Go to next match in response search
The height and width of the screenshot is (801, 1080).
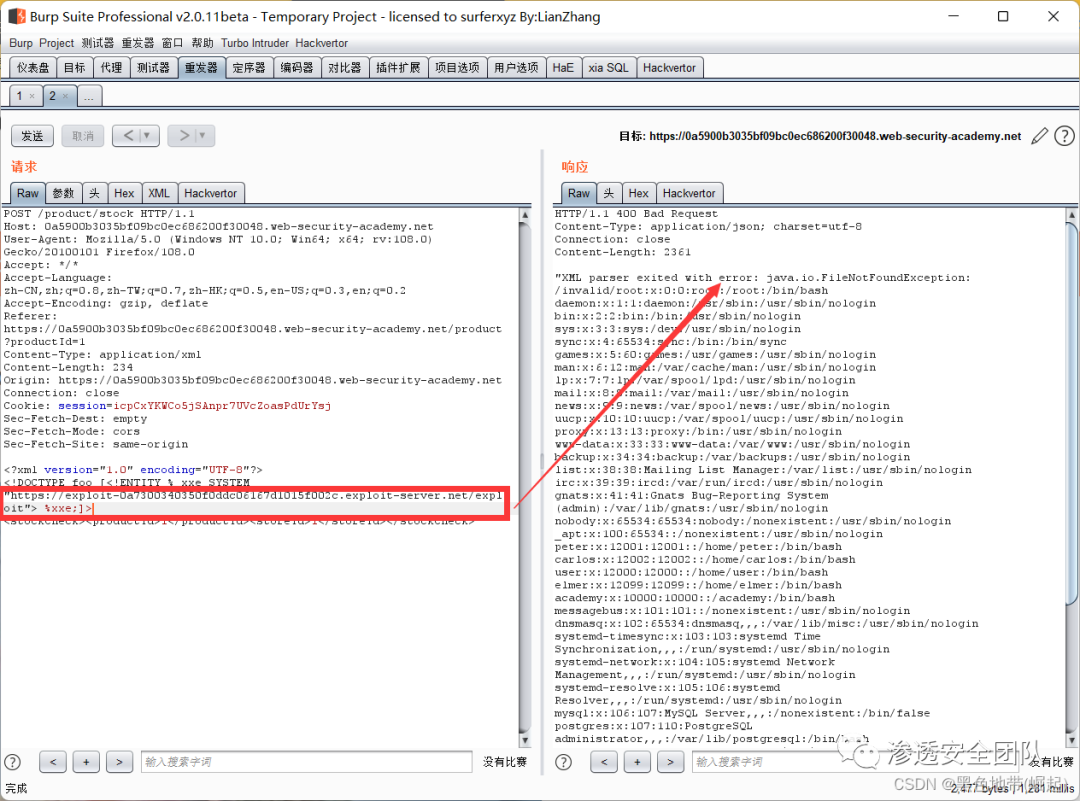tap(670, 762)
